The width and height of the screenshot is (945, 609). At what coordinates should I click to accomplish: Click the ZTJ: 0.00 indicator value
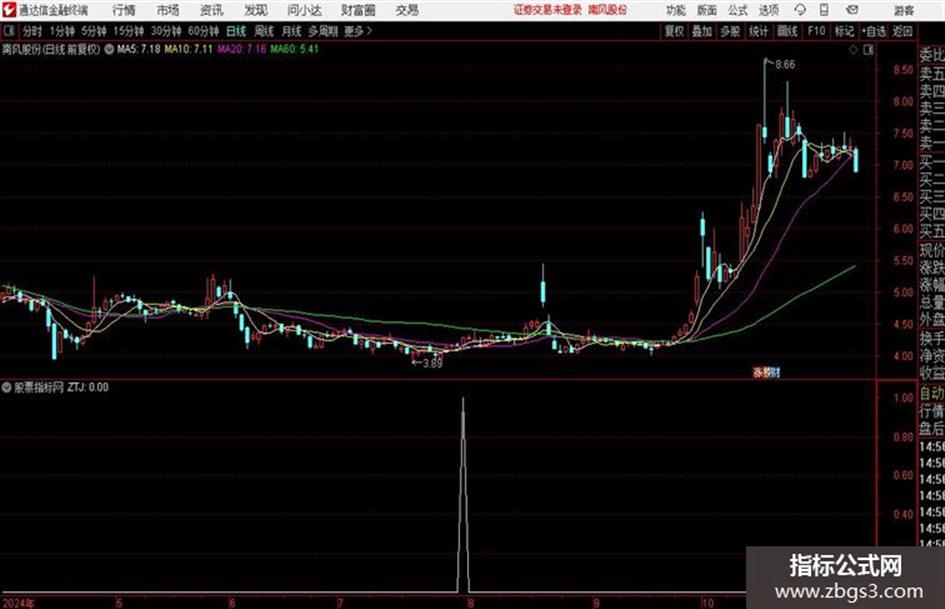coord(88,387)
